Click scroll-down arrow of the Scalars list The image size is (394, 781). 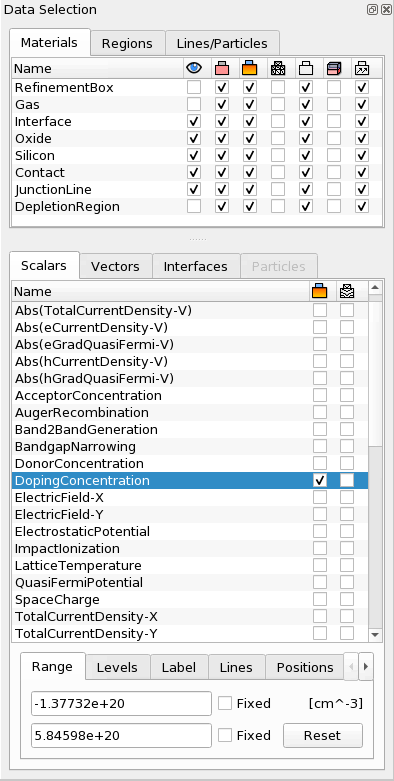376,636
